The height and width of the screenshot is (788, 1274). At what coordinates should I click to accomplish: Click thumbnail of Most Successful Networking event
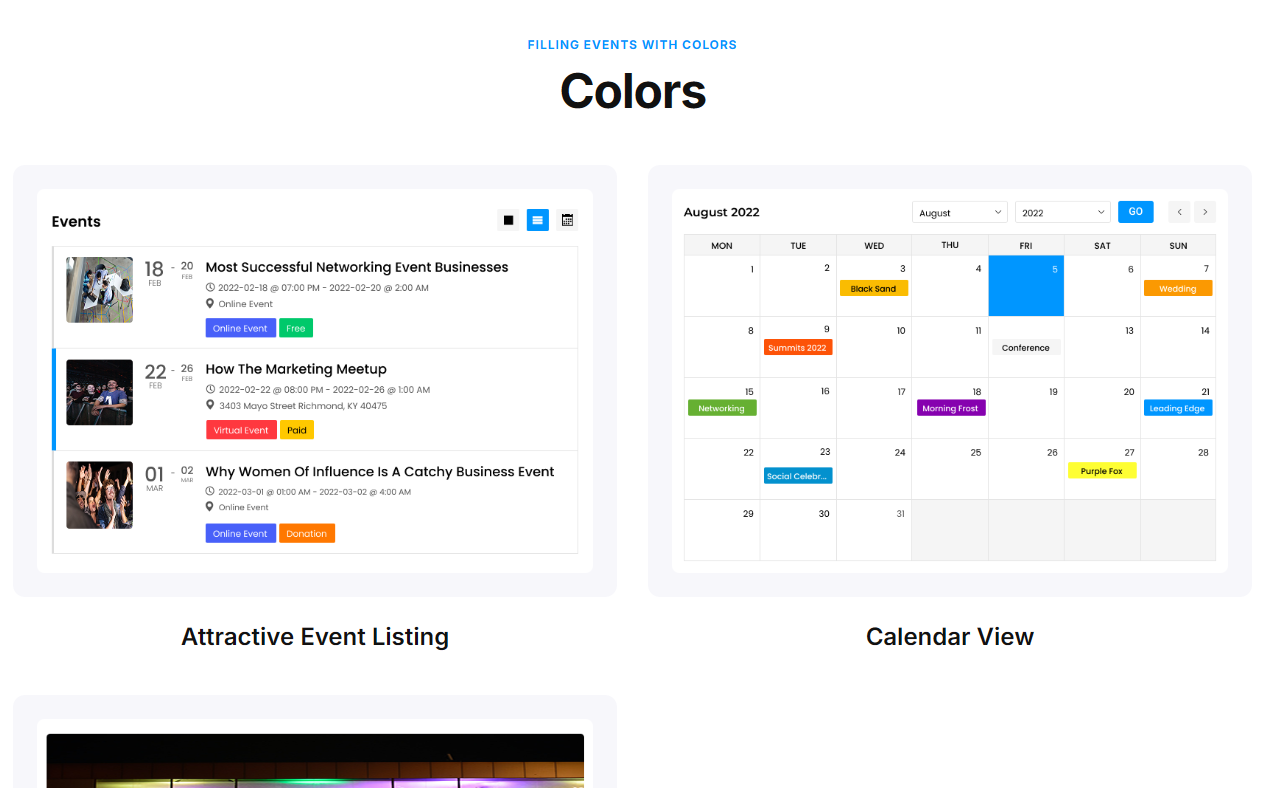click(x=99, y=290)
